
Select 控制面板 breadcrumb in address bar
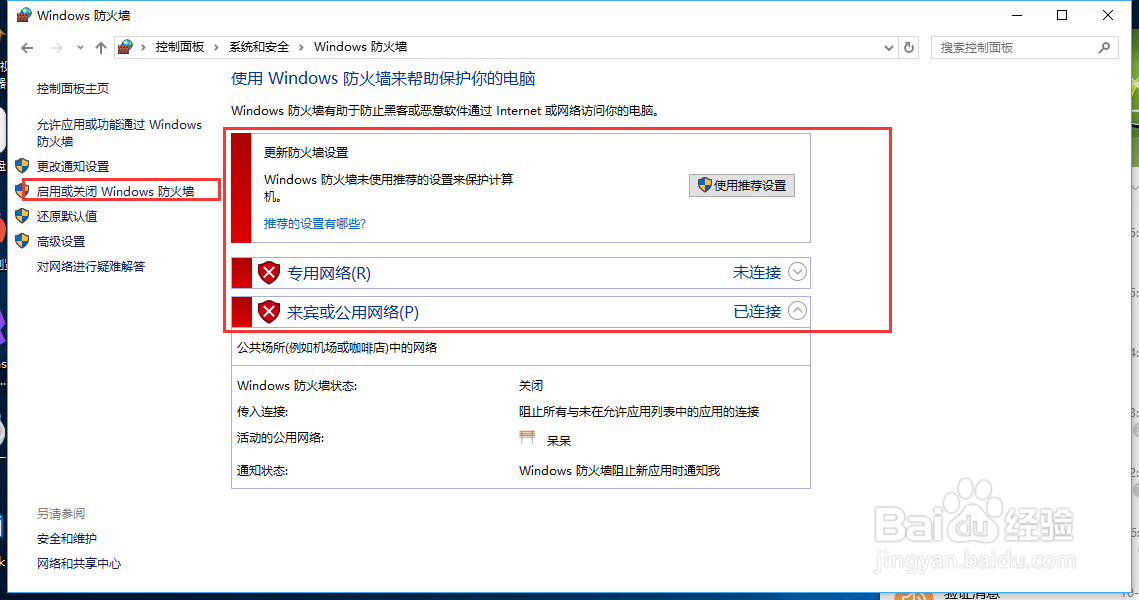click(179, 47)
